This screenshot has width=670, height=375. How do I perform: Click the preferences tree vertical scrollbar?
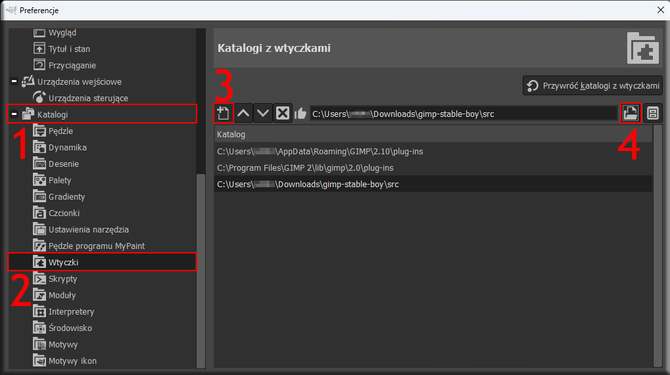200,270
